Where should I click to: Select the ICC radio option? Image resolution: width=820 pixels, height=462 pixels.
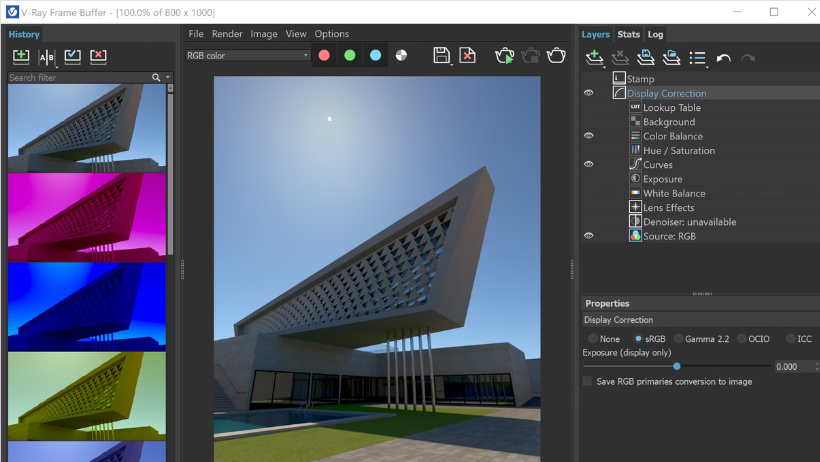tap(791, 339)
